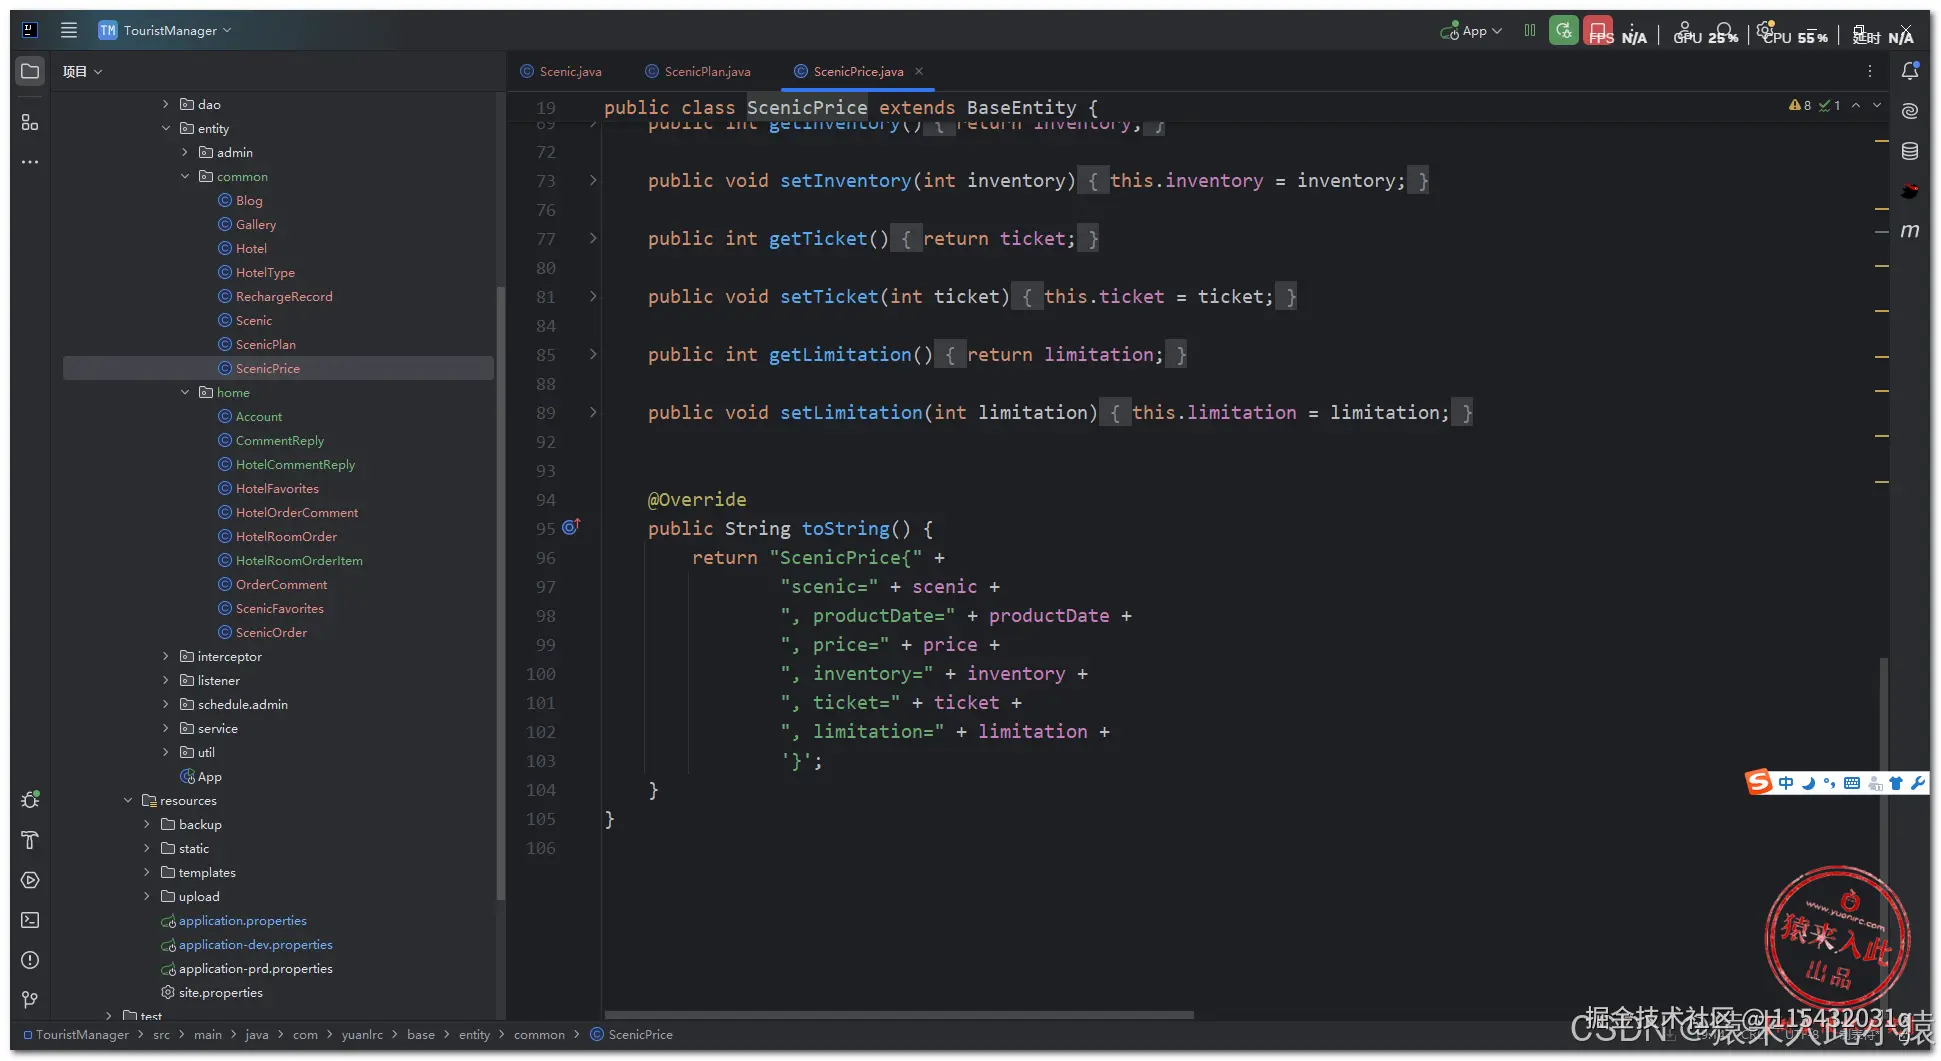Go to previous highlighted error arrow
This screenshot has width=1941, height=1061.
coord(1856,105)
